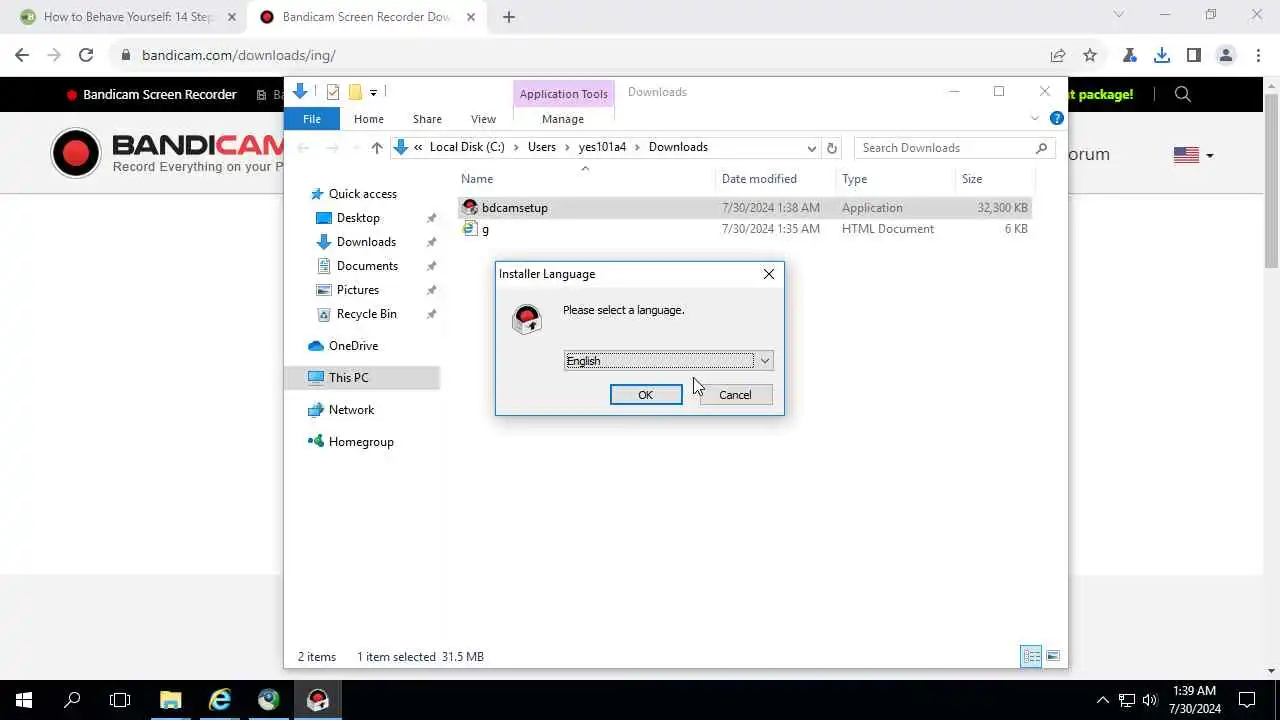This screenshot has height=720, width=1280.
Task: Open Pictures in the navigation pane
Action: (358, 290)
